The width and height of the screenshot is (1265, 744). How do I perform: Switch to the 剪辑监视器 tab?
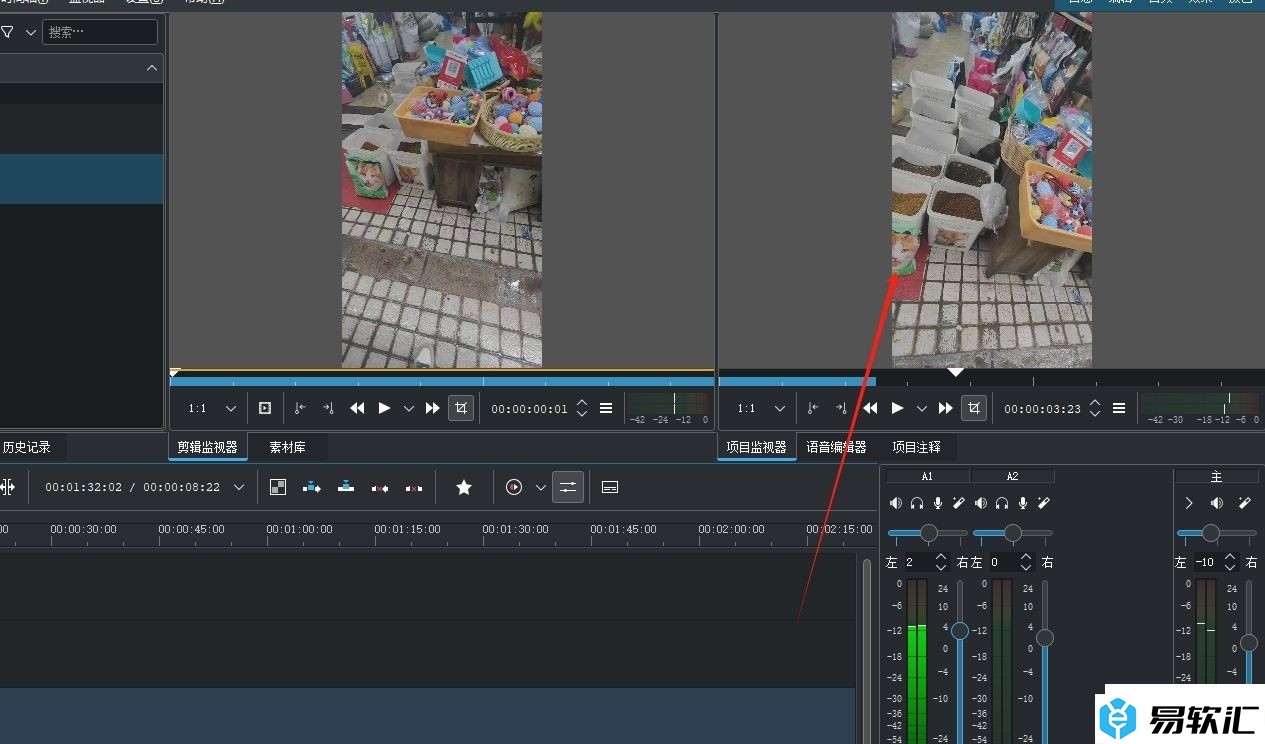[x=208, y=447]
